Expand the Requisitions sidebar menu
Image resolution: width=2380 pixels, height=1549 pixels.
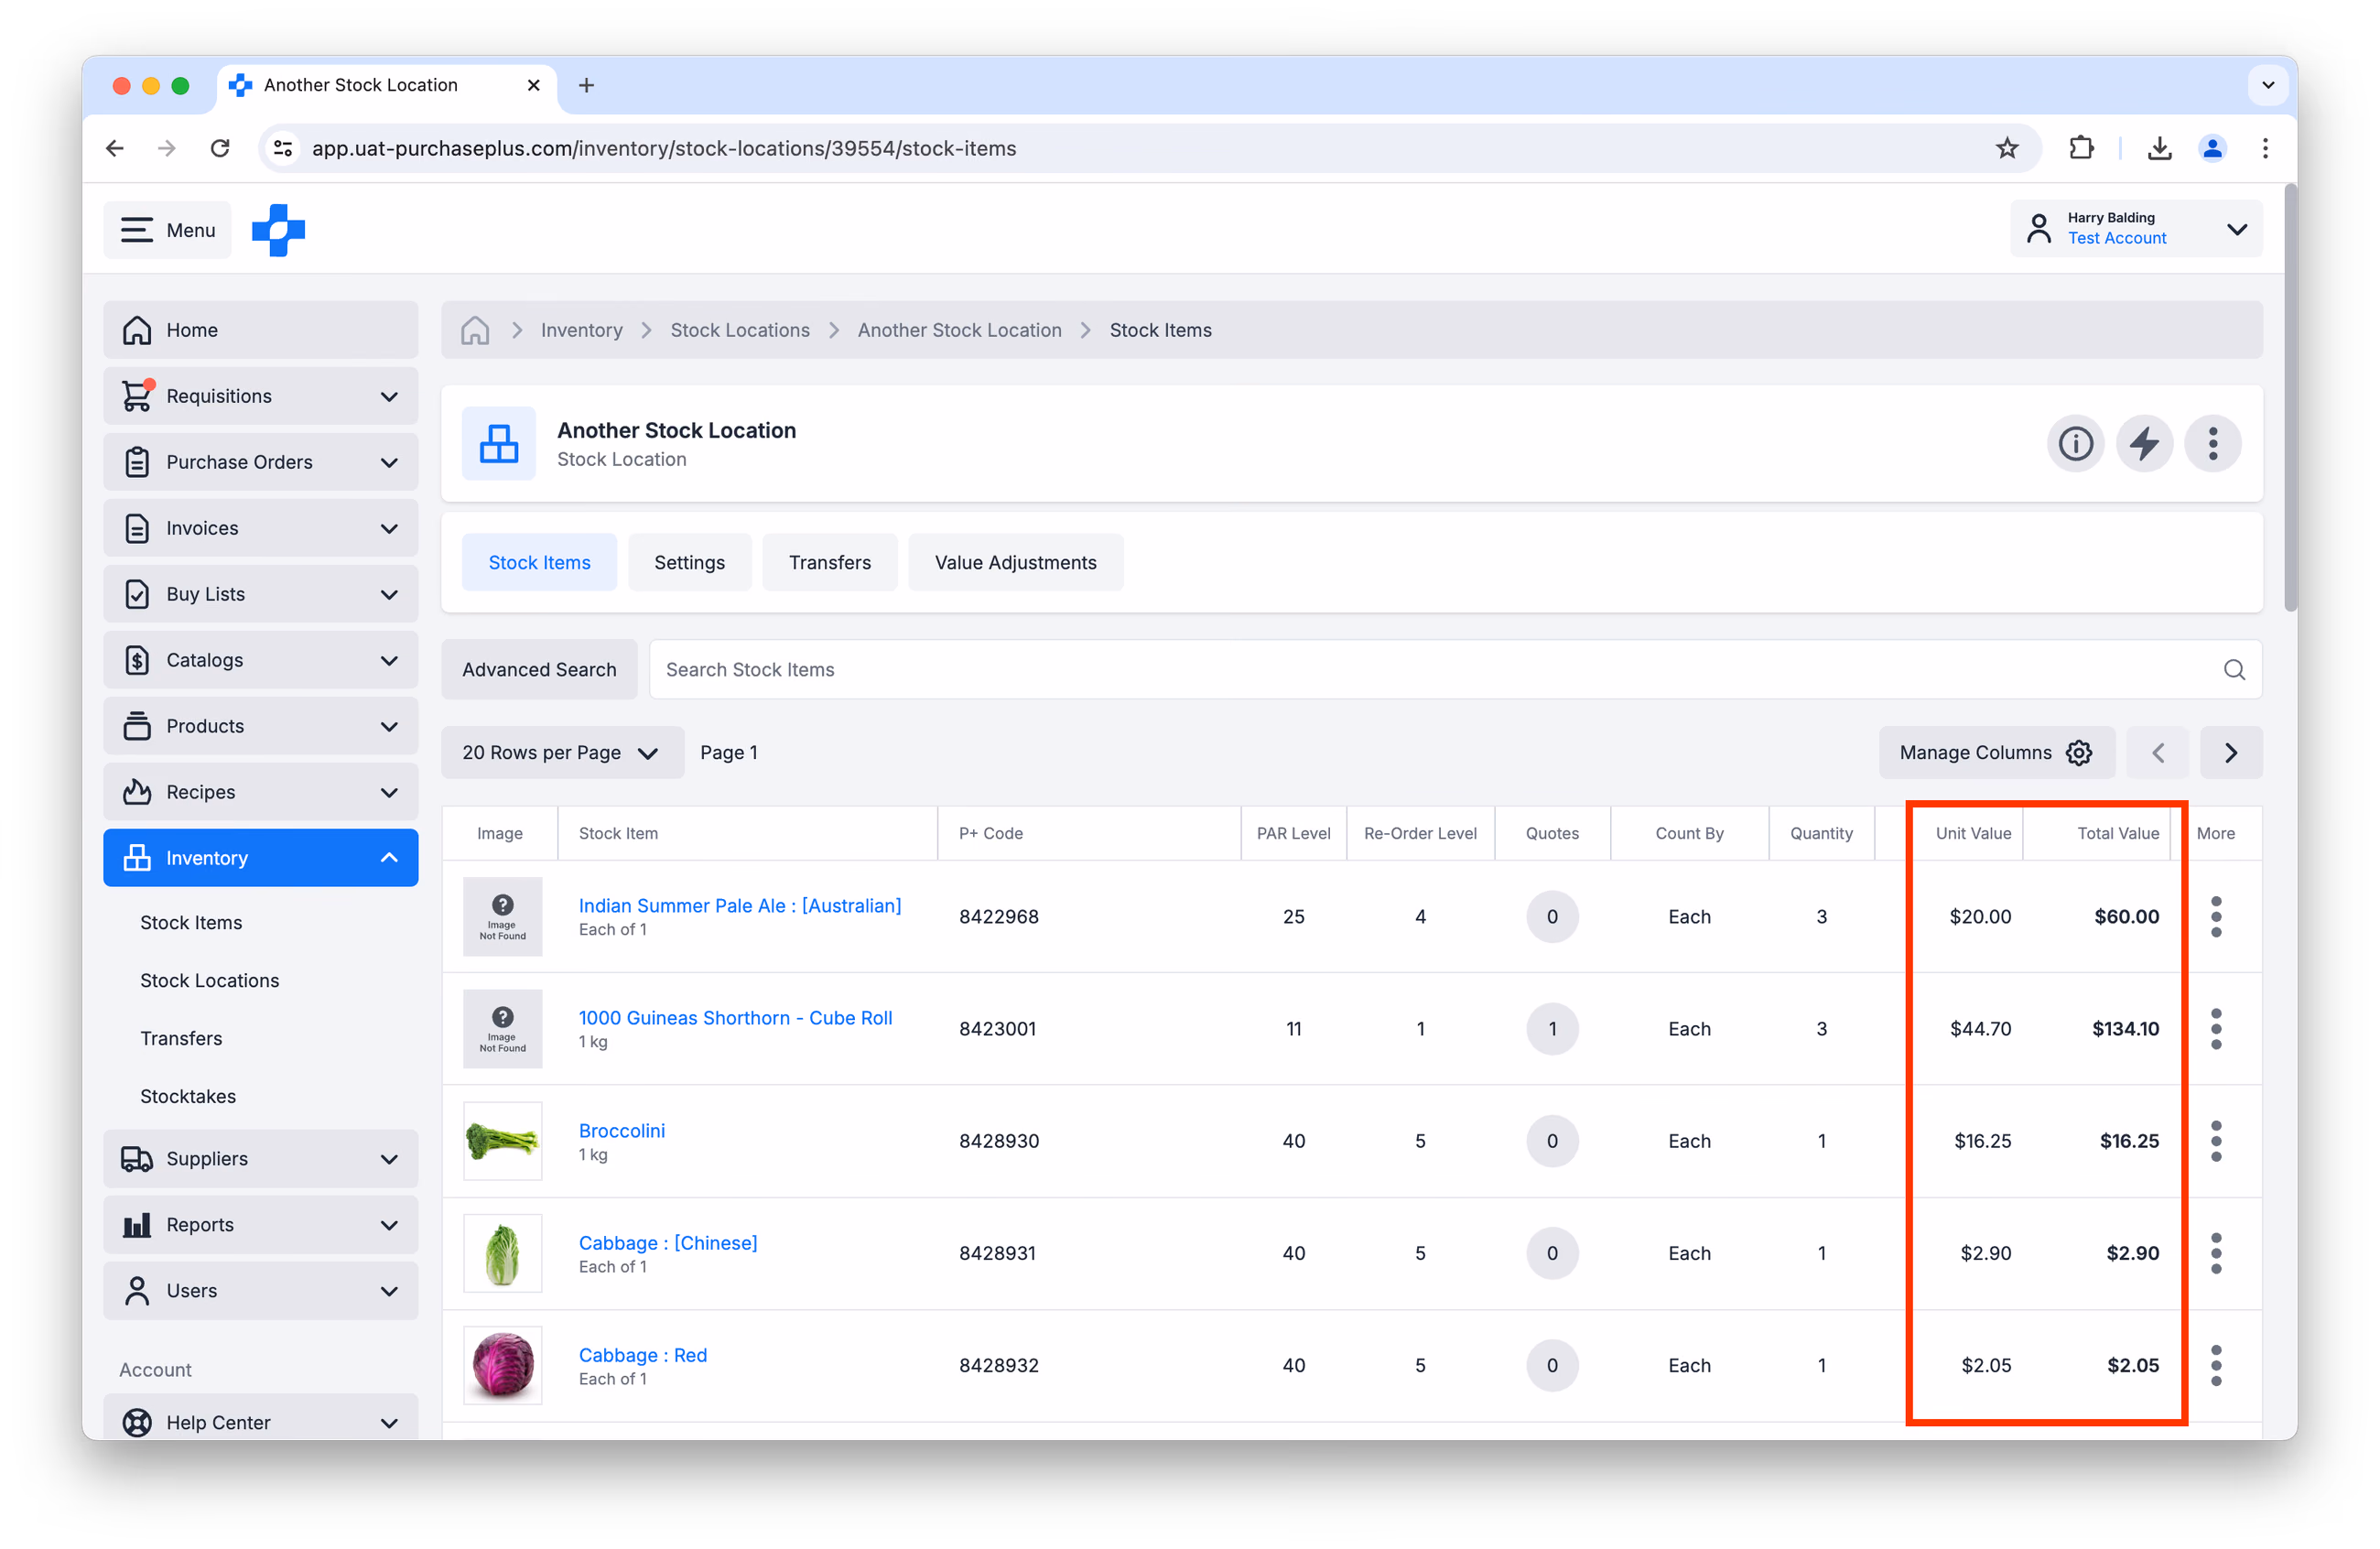tap(260, 396)
